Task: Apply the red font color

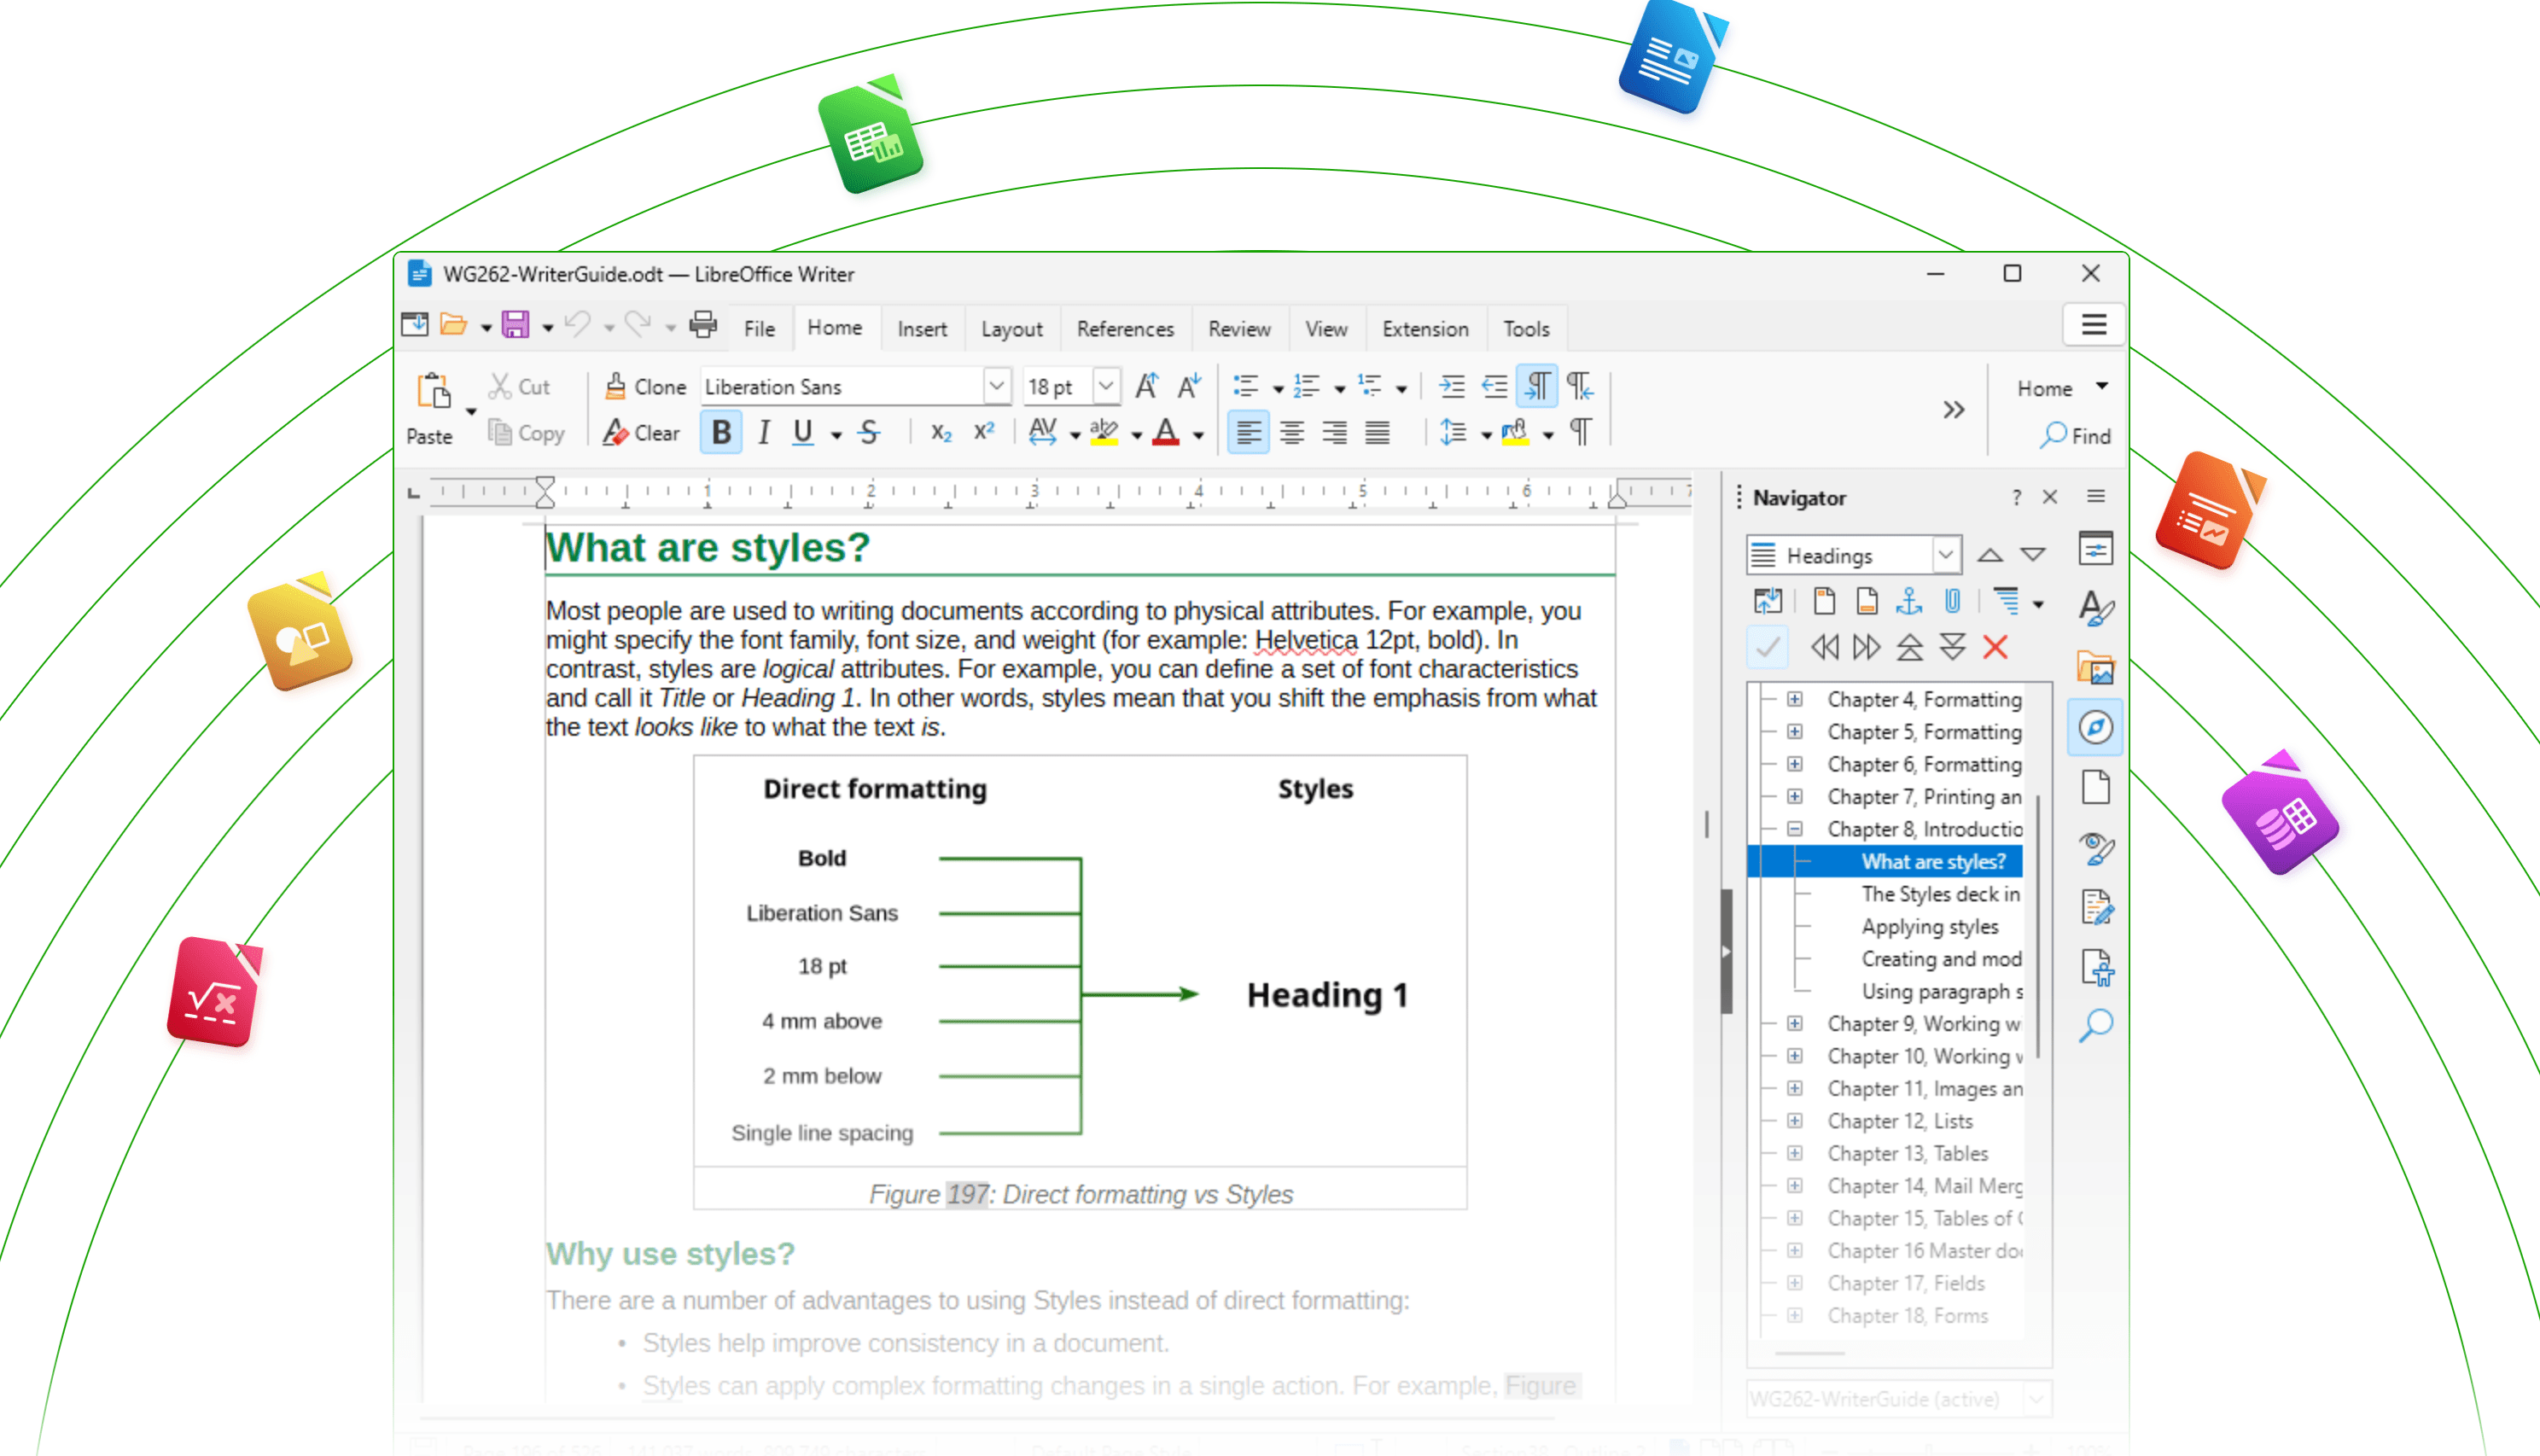Action: click(1165, 433)
